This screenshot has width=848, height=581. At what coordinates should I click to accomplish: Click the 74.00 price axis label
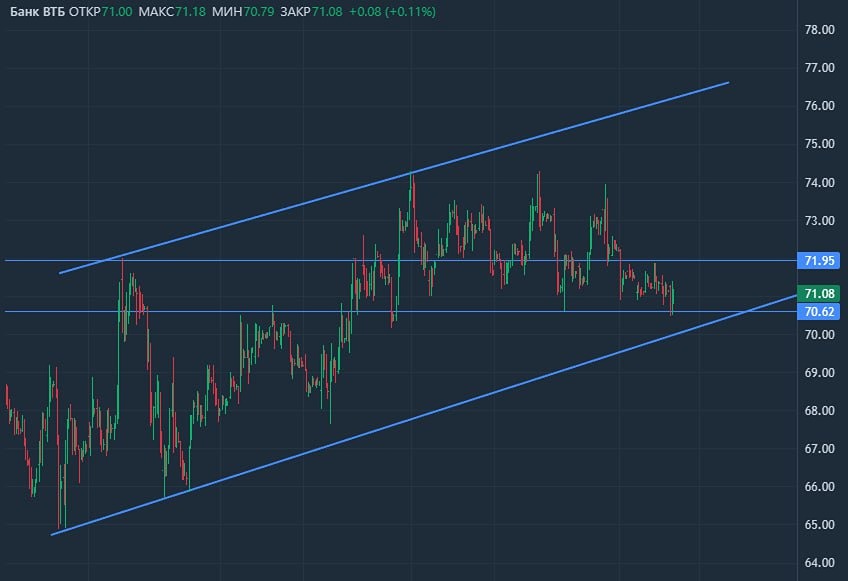(x=819, y=183)
